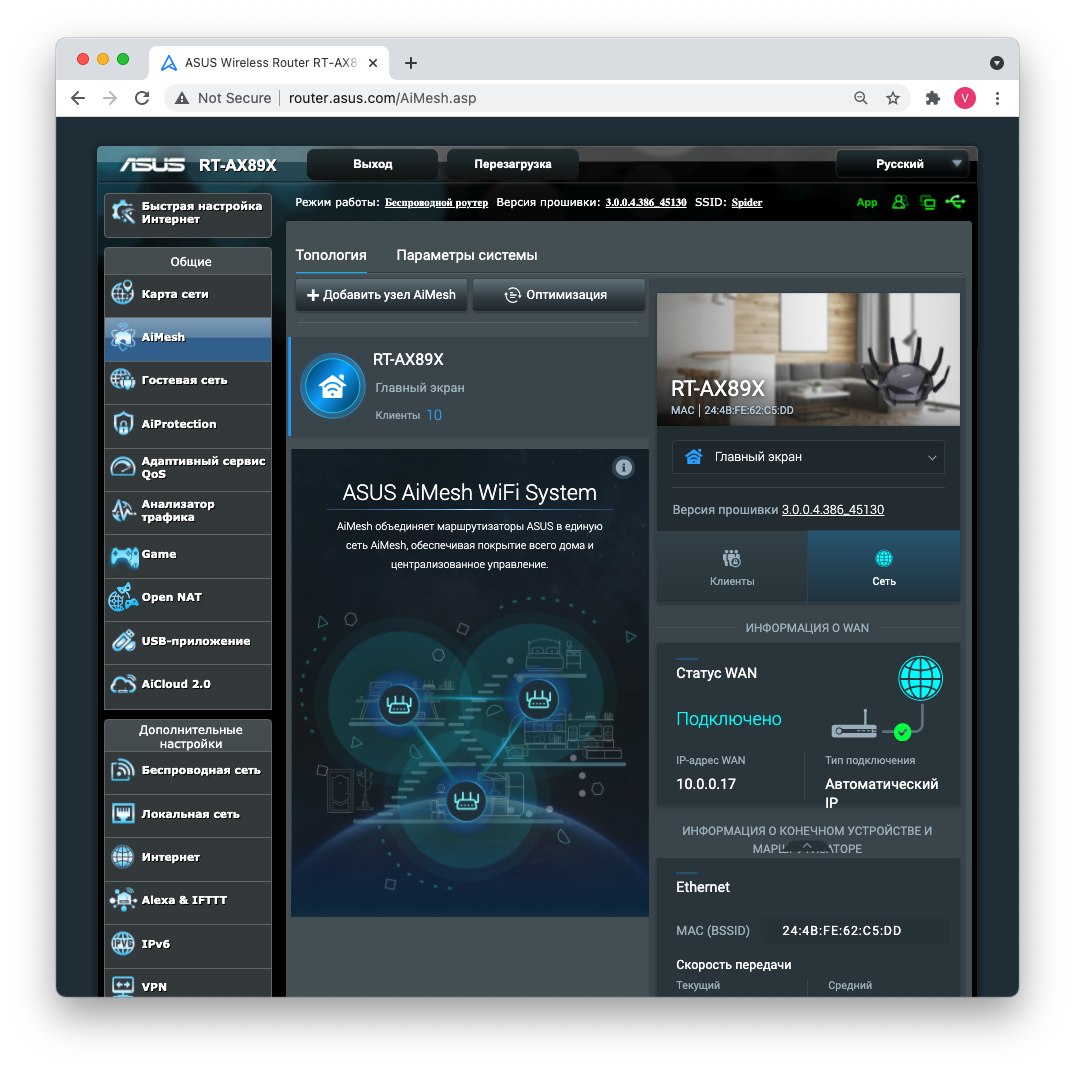Open the Сеть tab in node panel
The image size is (1075, 1071).
[884, 568]
